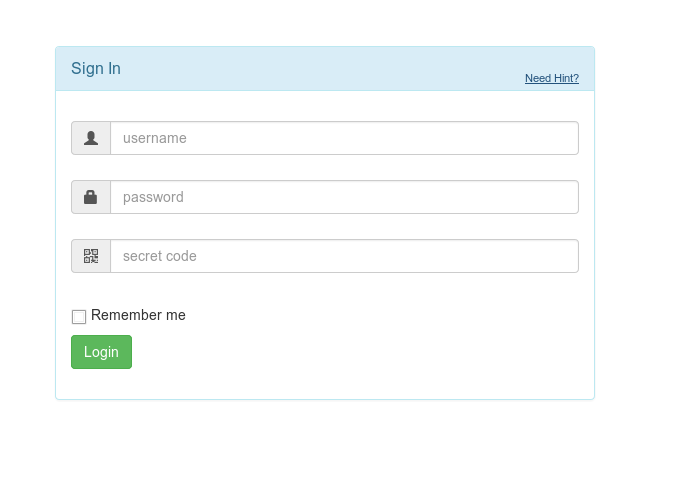Select the QR icon next to secret code
693x492 pixels.
91,256
